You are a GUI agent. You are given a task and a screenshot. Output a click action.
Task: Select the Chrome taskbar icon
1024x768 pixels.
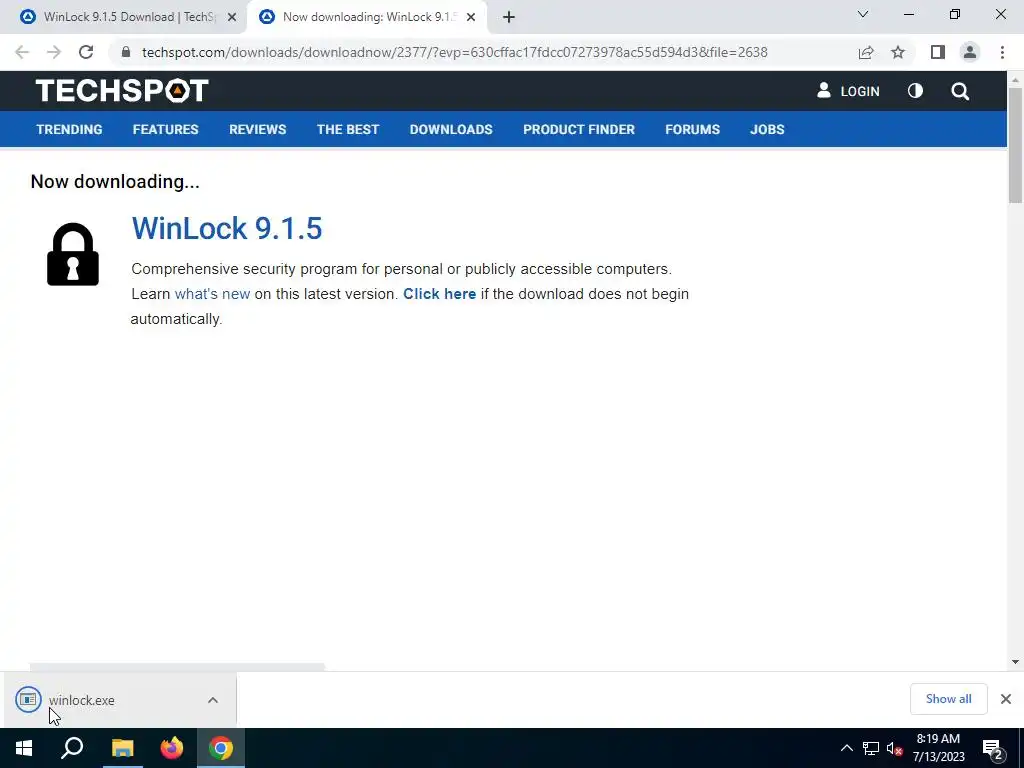click(x=221, y=748)
